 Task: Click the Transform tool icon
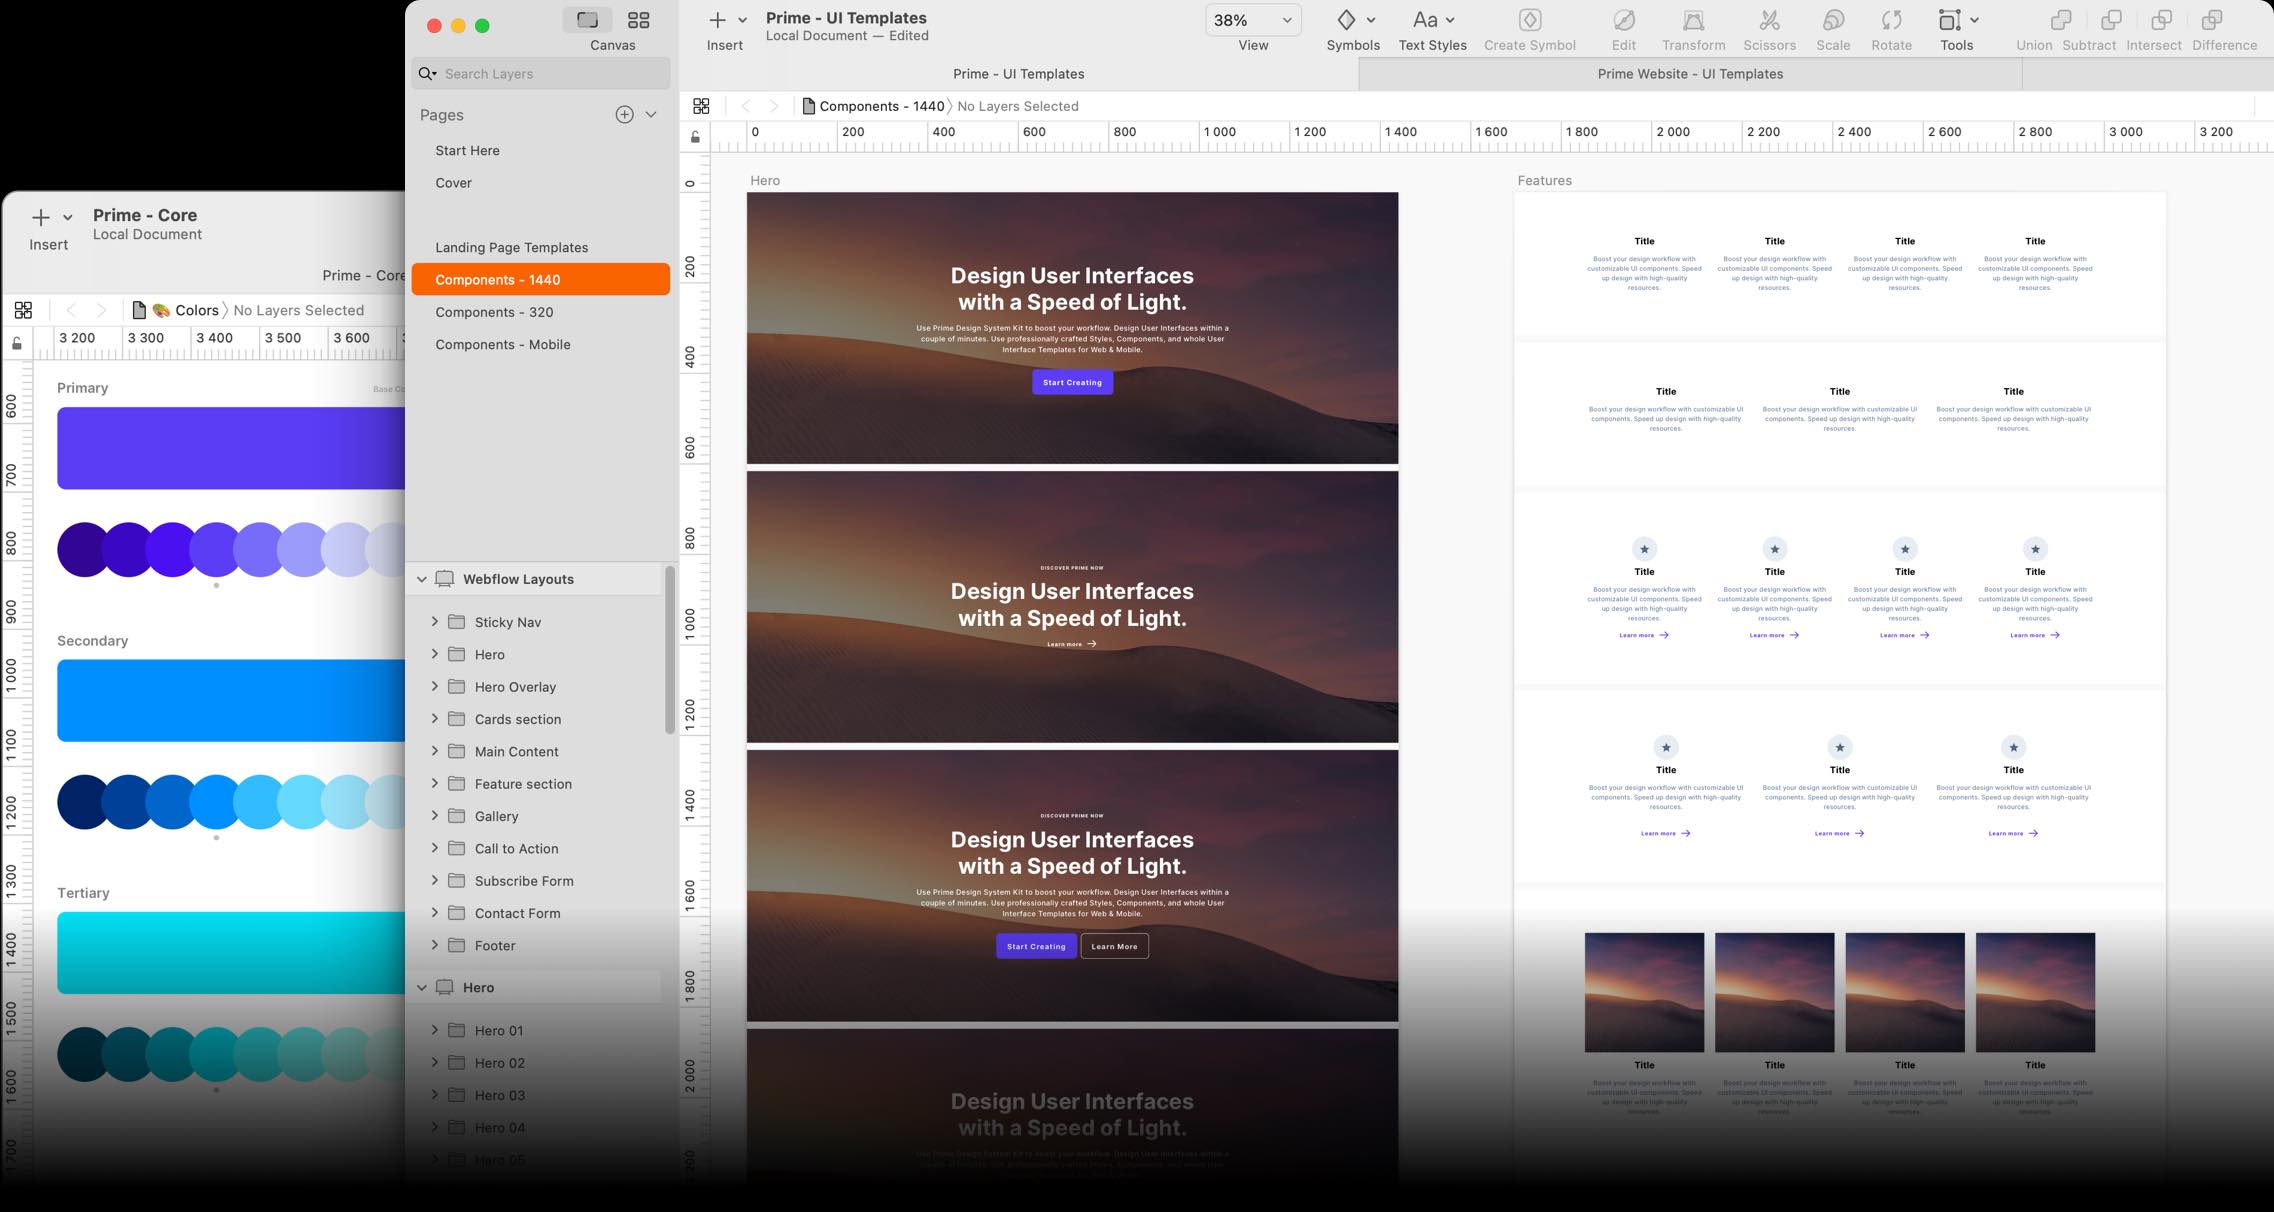pos(1693,21)
